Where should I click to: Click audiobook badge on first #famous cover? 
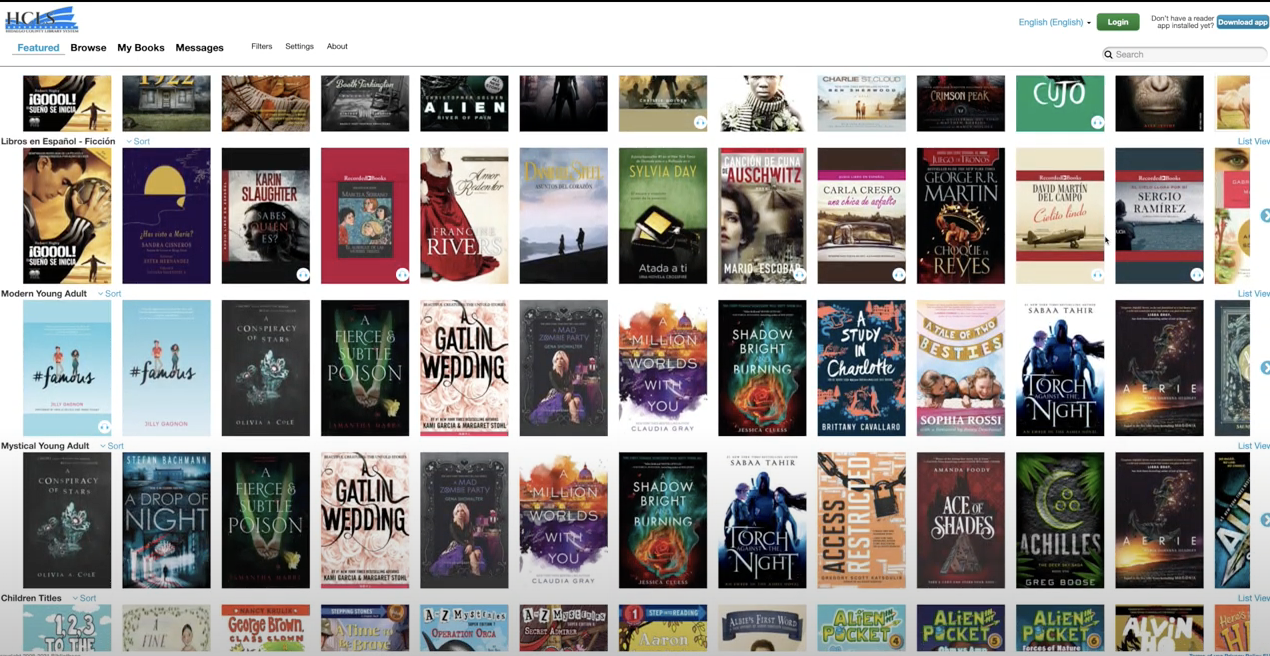[104, 427]
